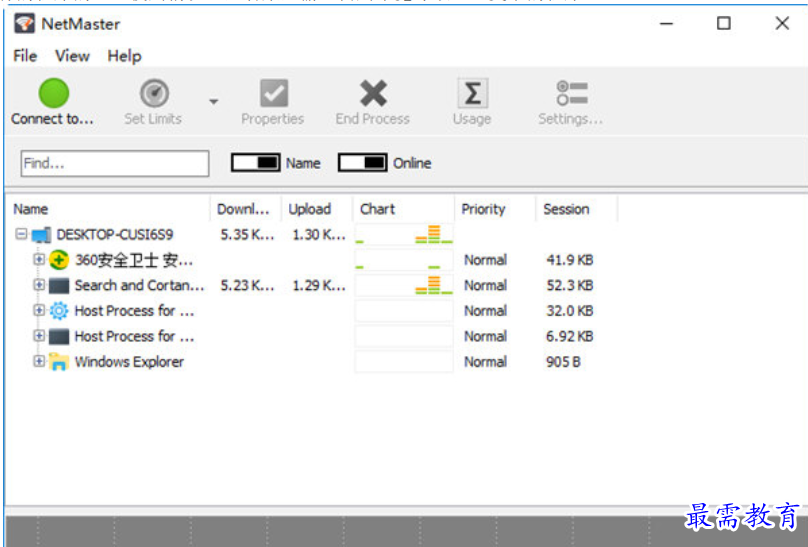Click the DESKTOP-CUSI6S9 traffic chart
Viewport: 808px width, 547px height.
pyautogui.click(x=404, y=234)
